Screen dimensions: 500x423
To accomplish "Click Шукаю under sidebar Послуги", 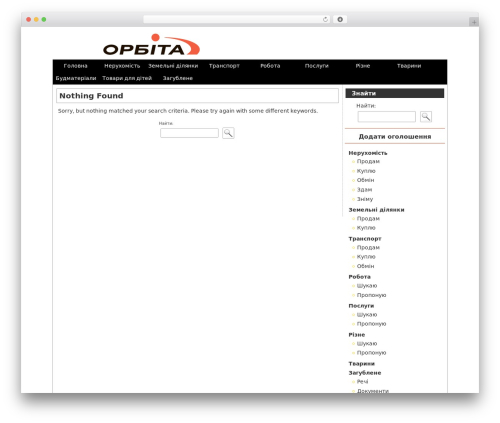I will click(367, 315).
